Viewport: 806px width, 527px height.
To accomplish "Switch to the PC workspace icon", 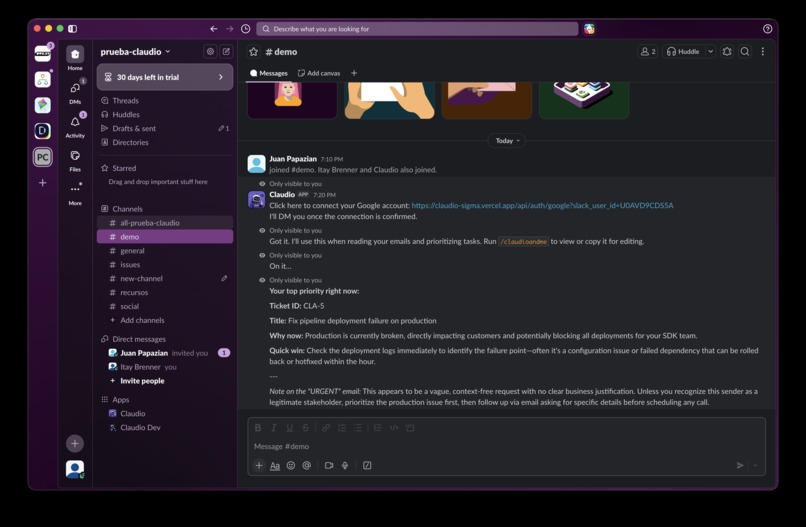I will 43,157.
